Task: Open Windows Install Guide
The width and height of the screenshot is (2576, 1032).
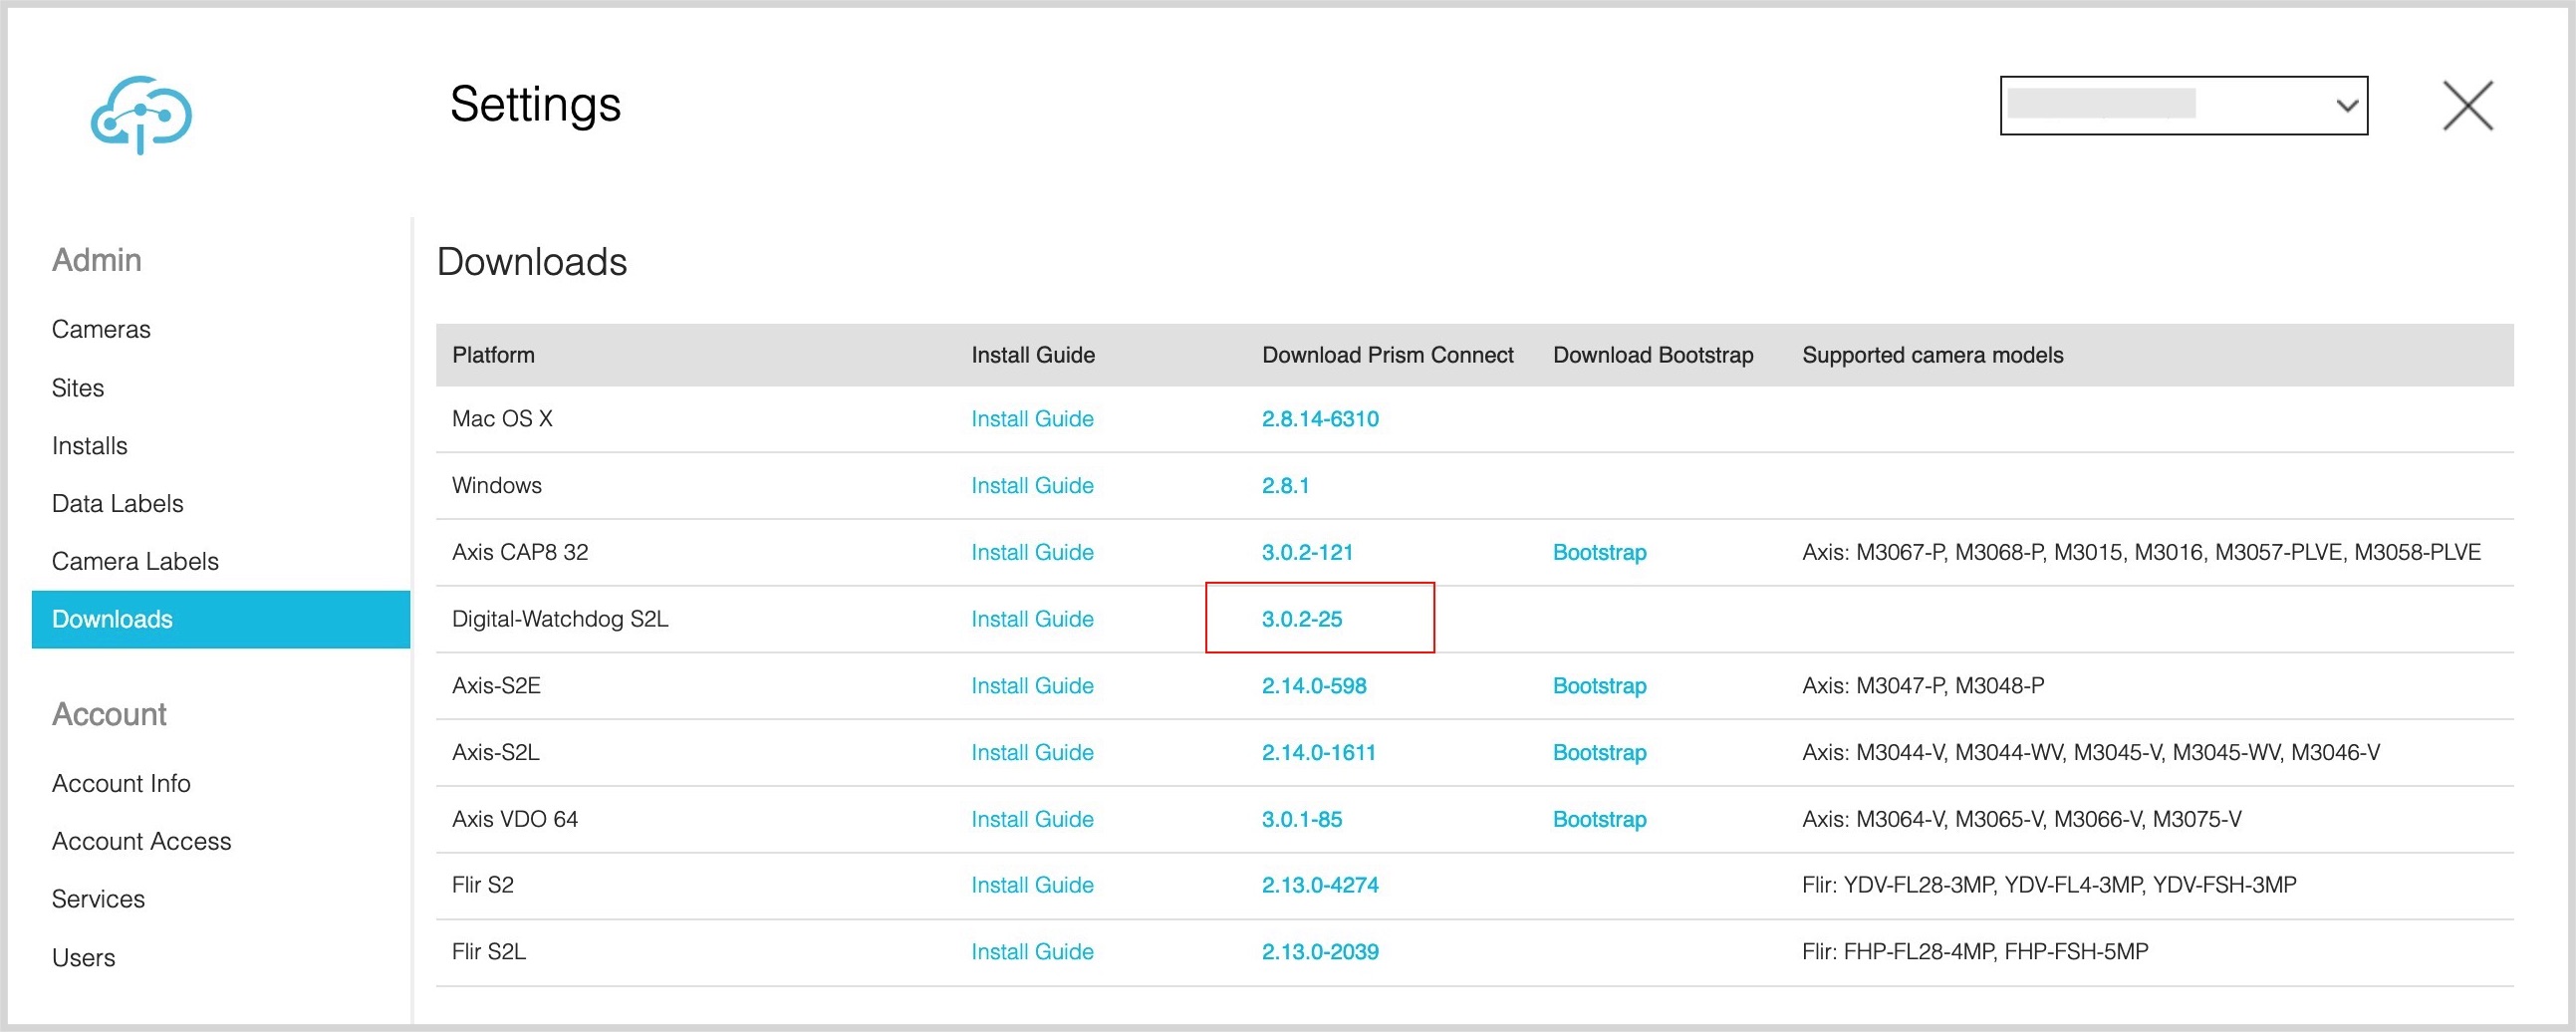Action: tap(1032, 486)
